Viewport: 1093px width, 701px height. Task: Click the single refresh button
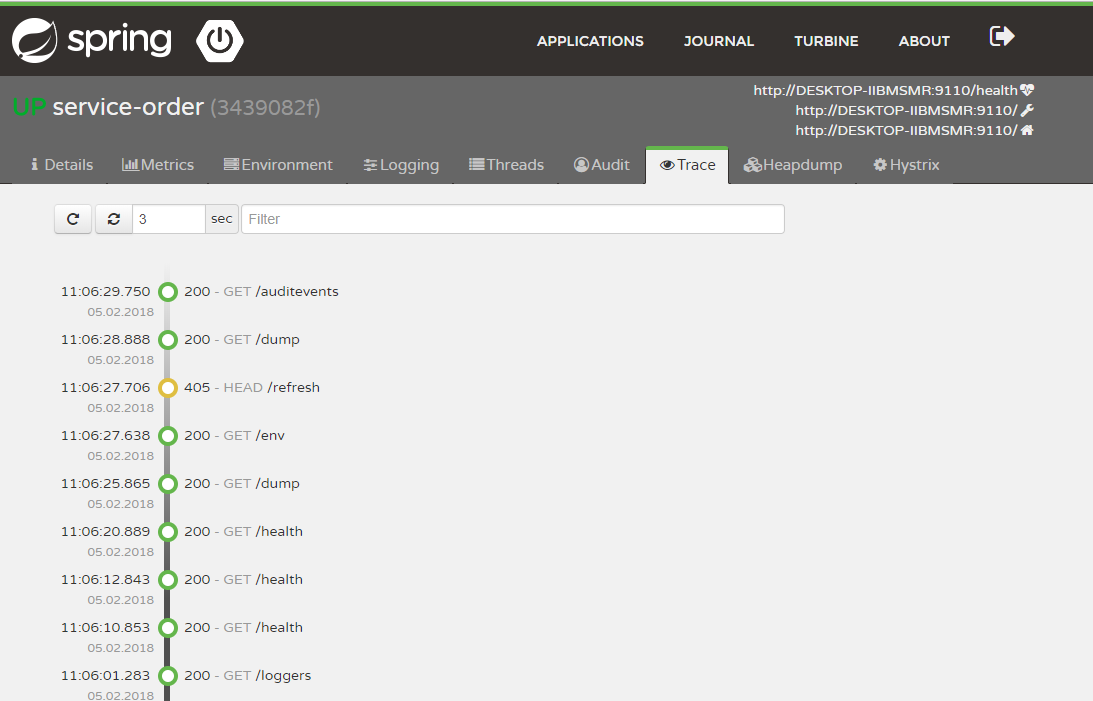click(x=73, y=219)
